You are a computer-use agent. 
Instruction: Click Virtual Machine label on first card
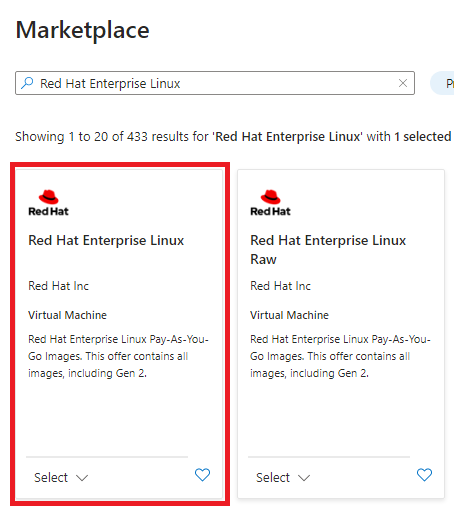click(67, 315)
